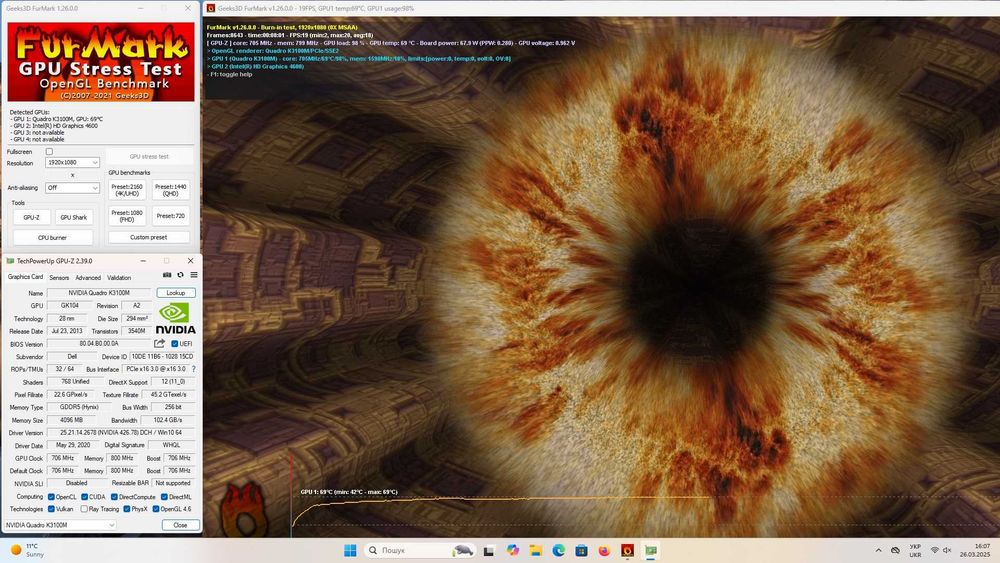This screenshot has width=1000, height=563.
Task: Launch Copilot from the taskbar
Action: pyautogui.click(x=513, y=550)
